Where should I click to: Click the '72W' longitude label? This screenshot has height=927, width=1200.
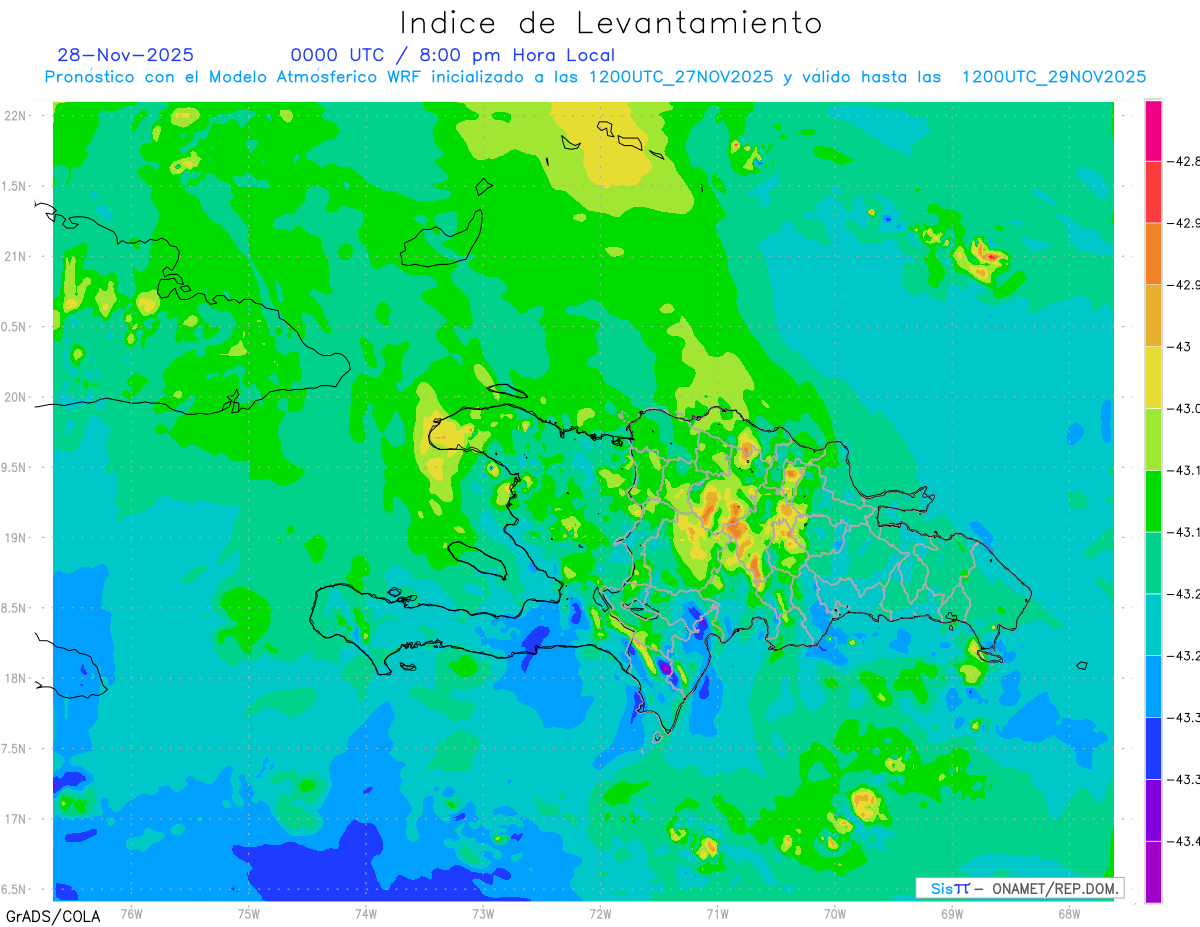[600, 914]
